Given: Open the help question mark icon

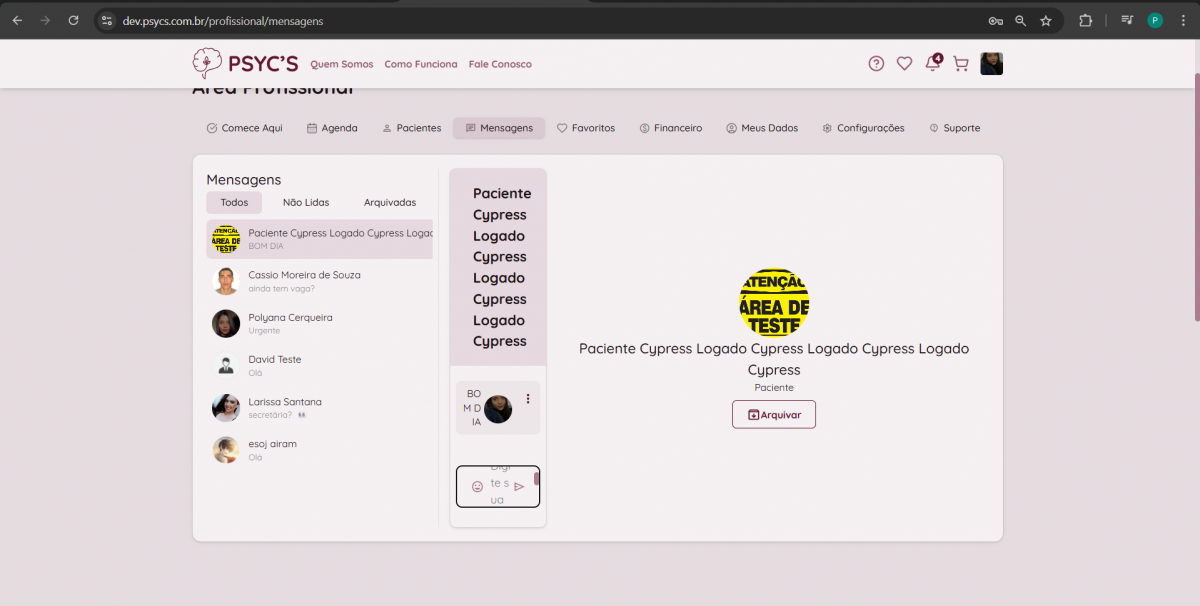Looking at the screenshot, I should pos(876,64).
